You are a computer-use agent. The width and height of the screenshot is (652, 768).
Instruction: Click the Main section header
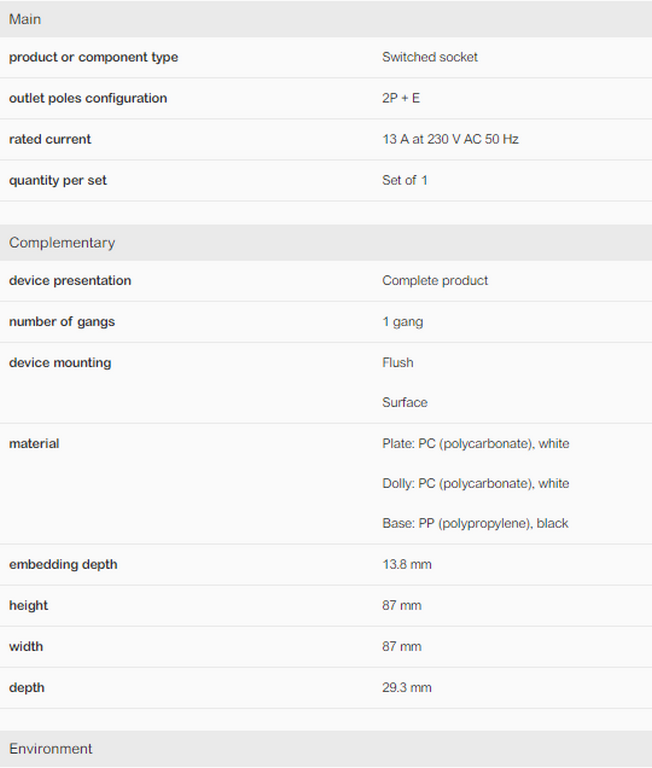25,19
